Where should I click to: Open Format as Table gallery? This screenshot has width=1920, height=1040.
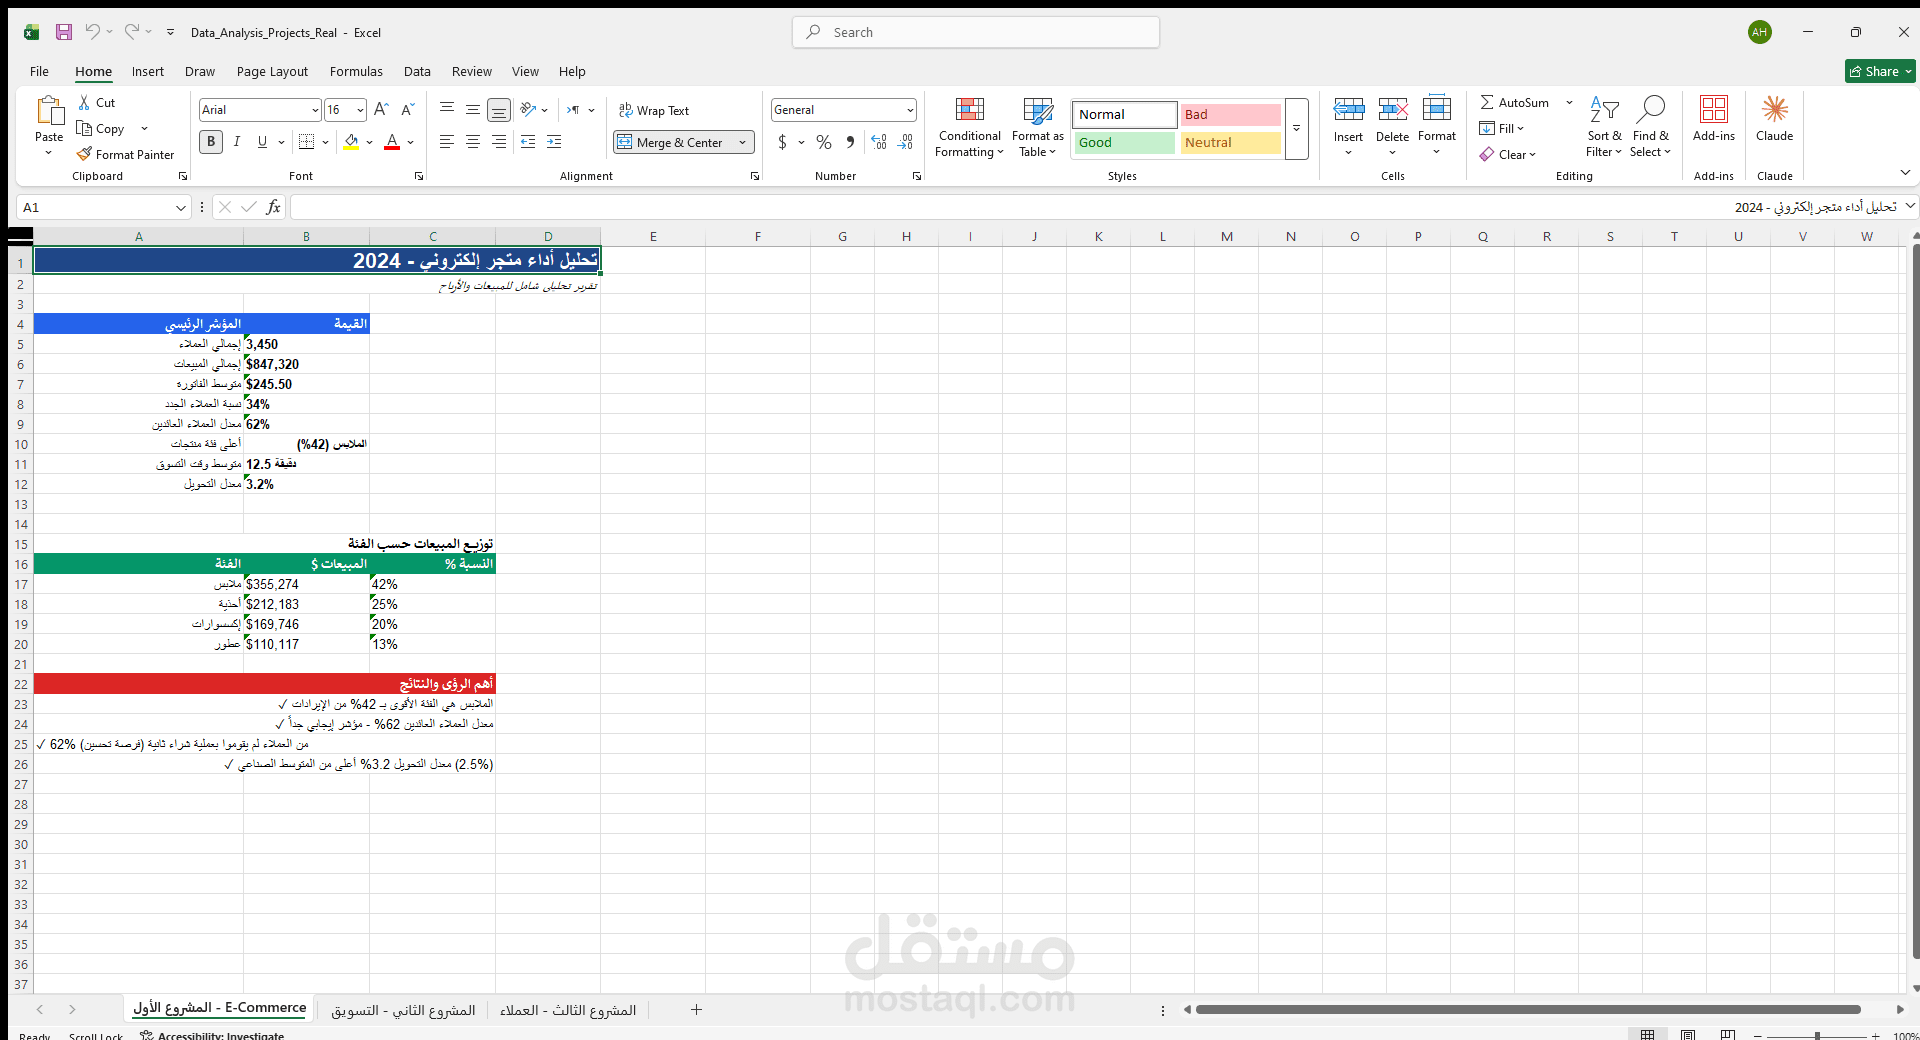pyautogui.click(x=1038, y=127)
